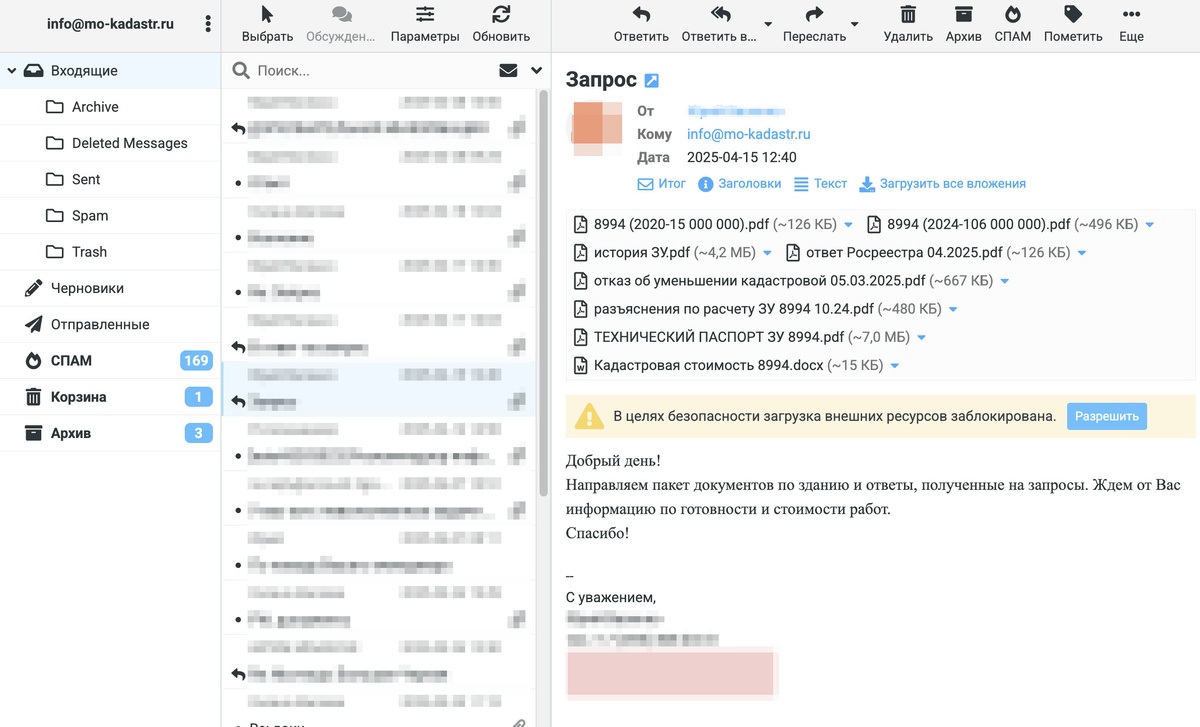Switch to Текст plain view
The image size is (1200, 727).
[820, 184]
